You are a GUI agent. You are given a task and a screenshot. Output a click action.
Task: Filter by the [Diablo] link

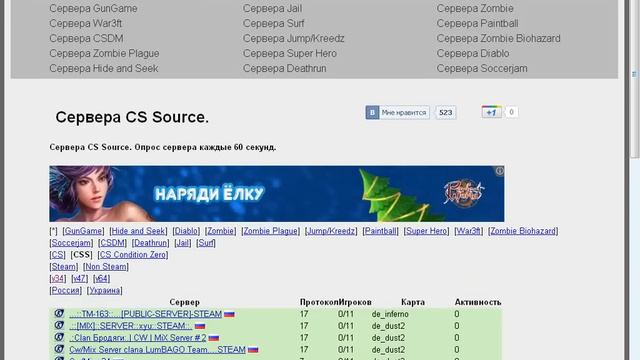pyautogui.click(x=186, y=231)
